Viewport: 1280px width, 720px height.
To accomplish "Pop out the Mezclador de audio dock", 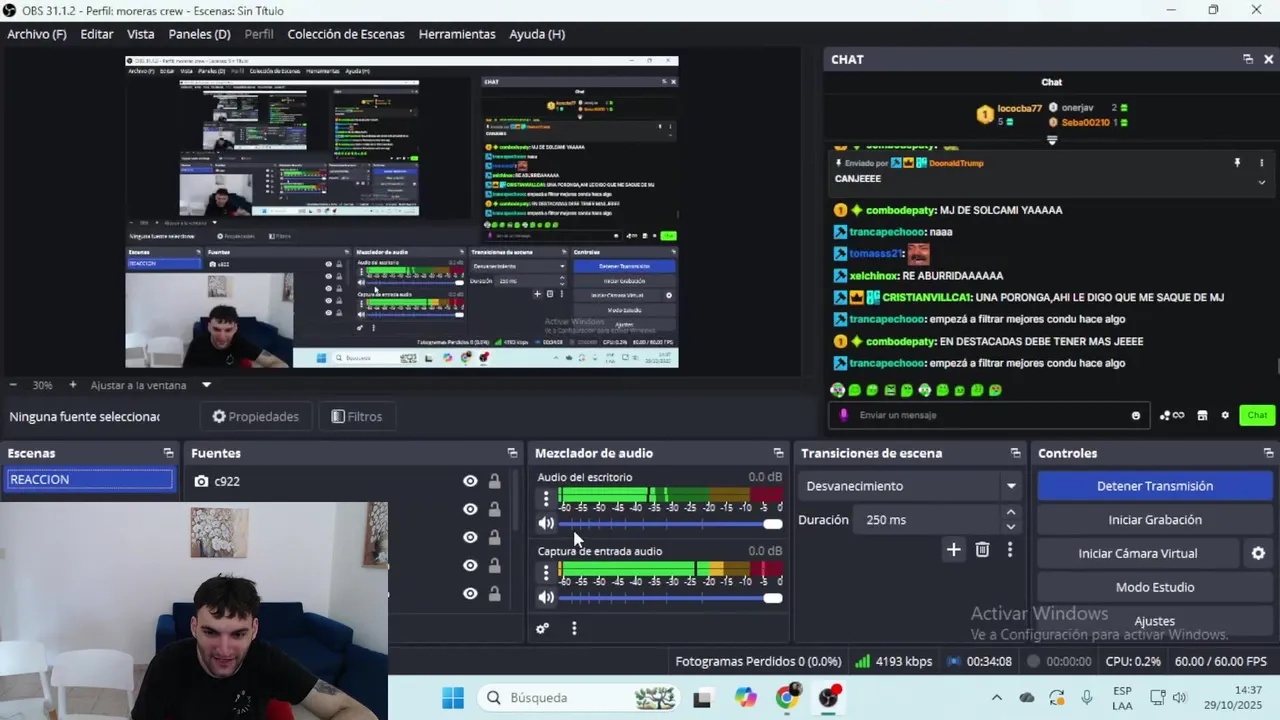I will [x=778, y=453].
